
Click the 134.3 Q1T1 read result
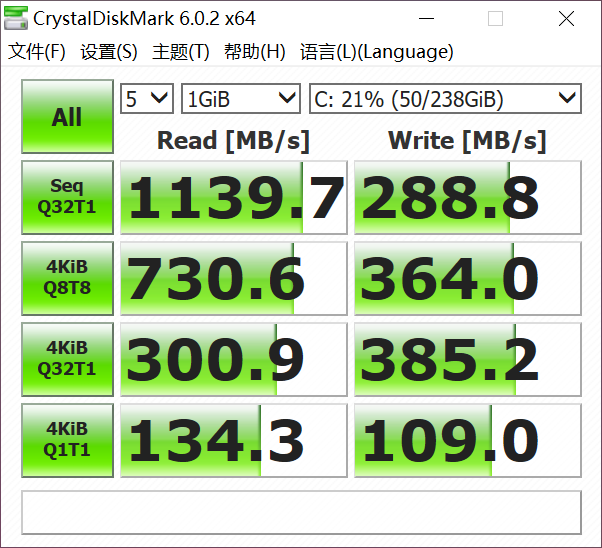point(233,440)
